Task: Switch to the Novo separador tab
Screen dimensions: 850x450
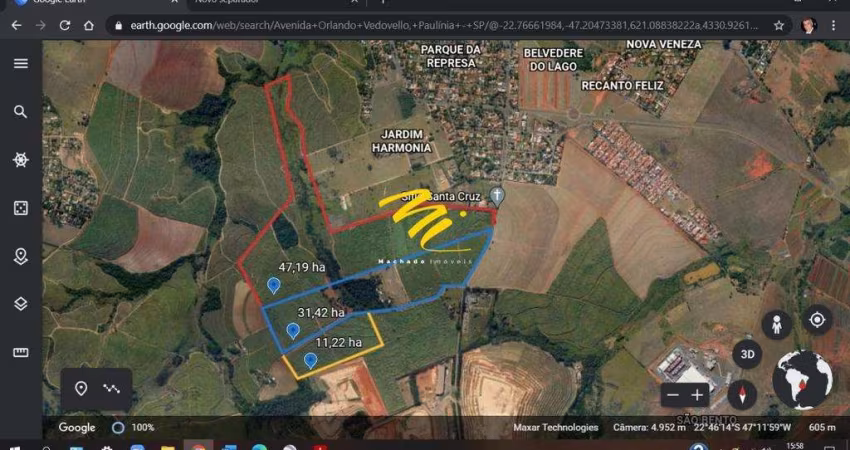Action: tap(275, 3)
